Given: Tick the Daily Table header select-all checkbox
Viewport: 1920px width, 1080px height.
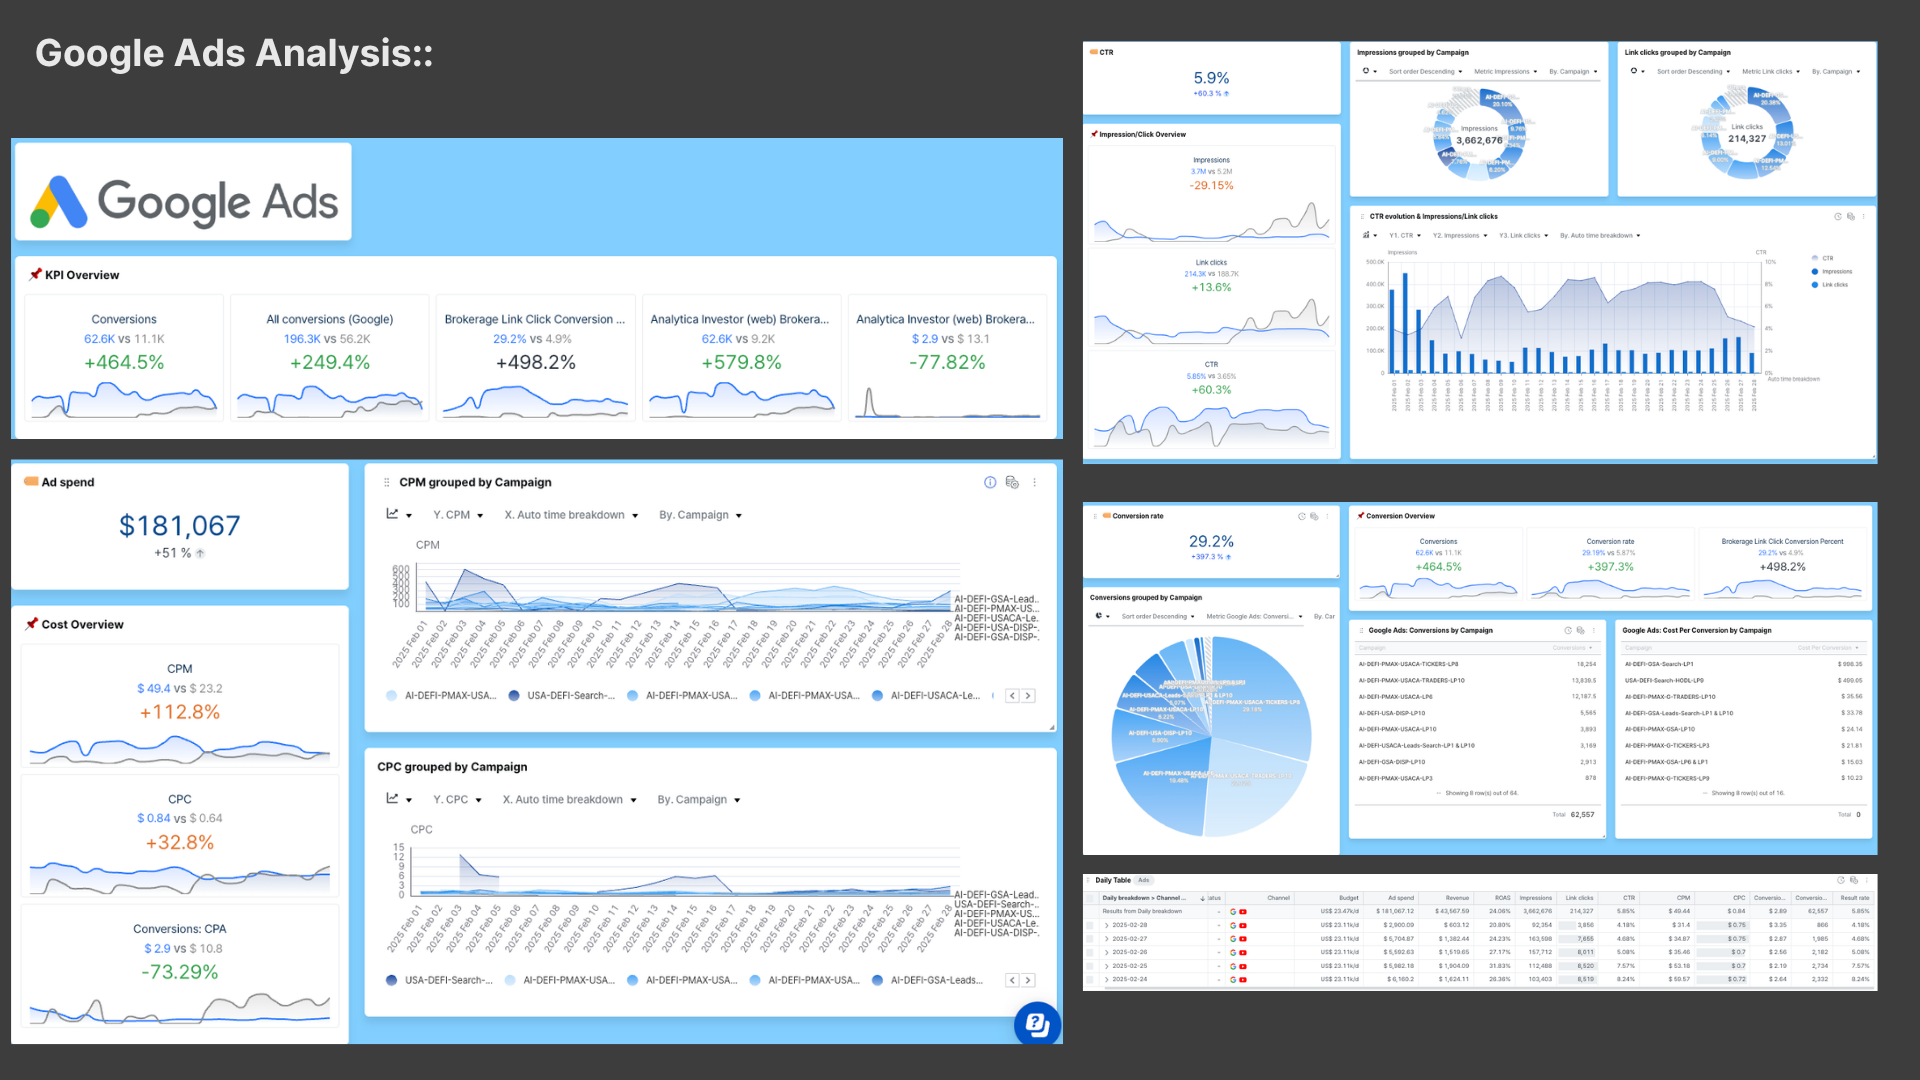Looking at the screenshot, I should point(1090,898).
